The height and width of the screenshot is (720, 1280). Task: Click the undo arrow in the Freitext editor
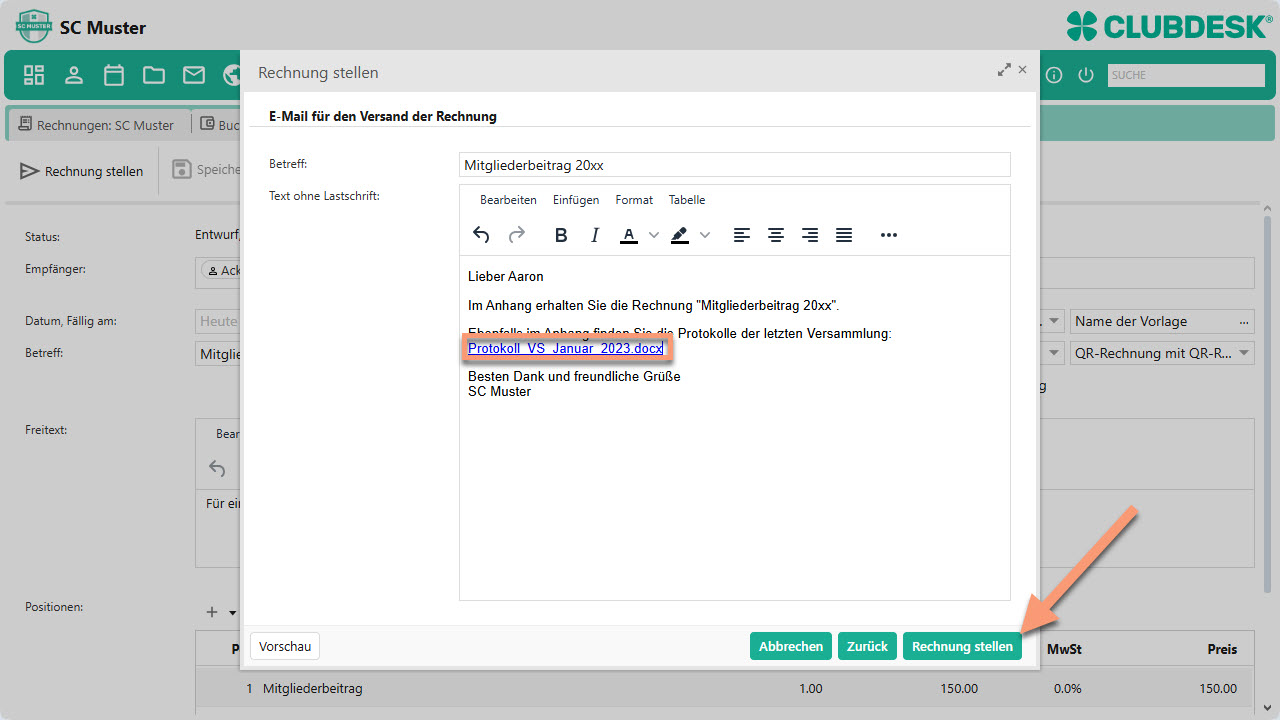click(217, 468)
